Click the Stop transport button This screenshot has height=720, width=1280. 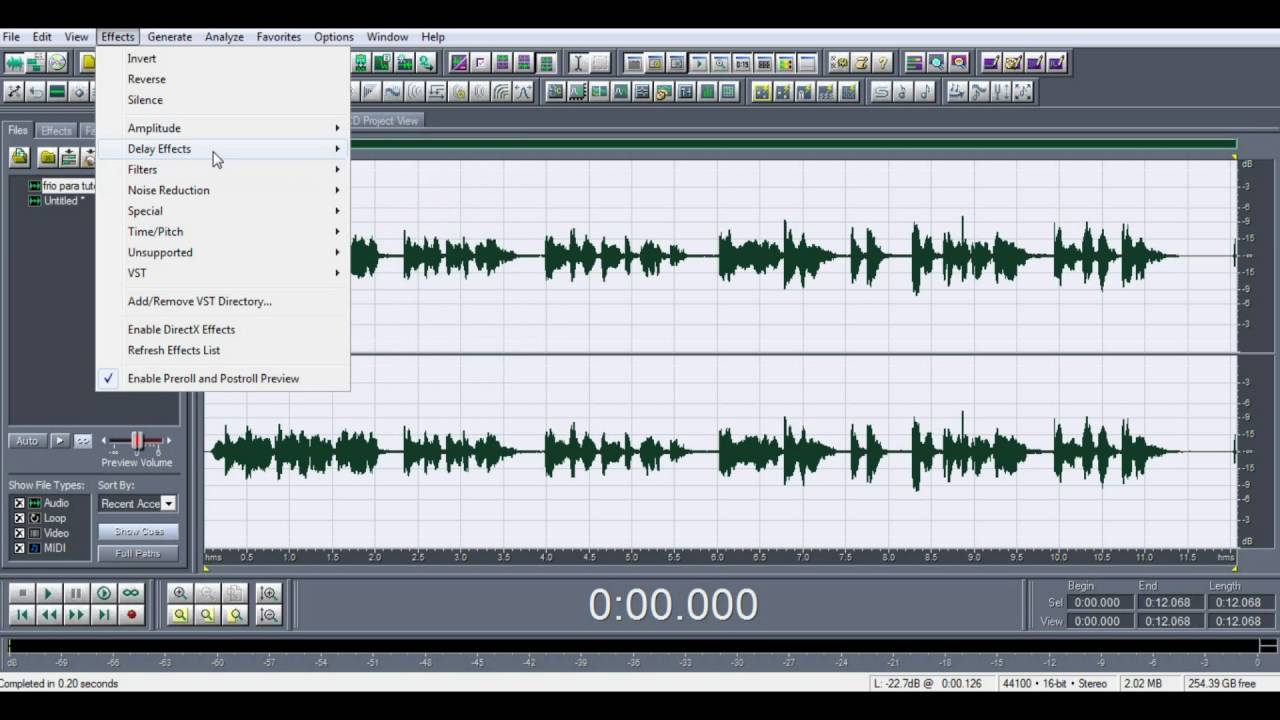(x=21, y=594)
